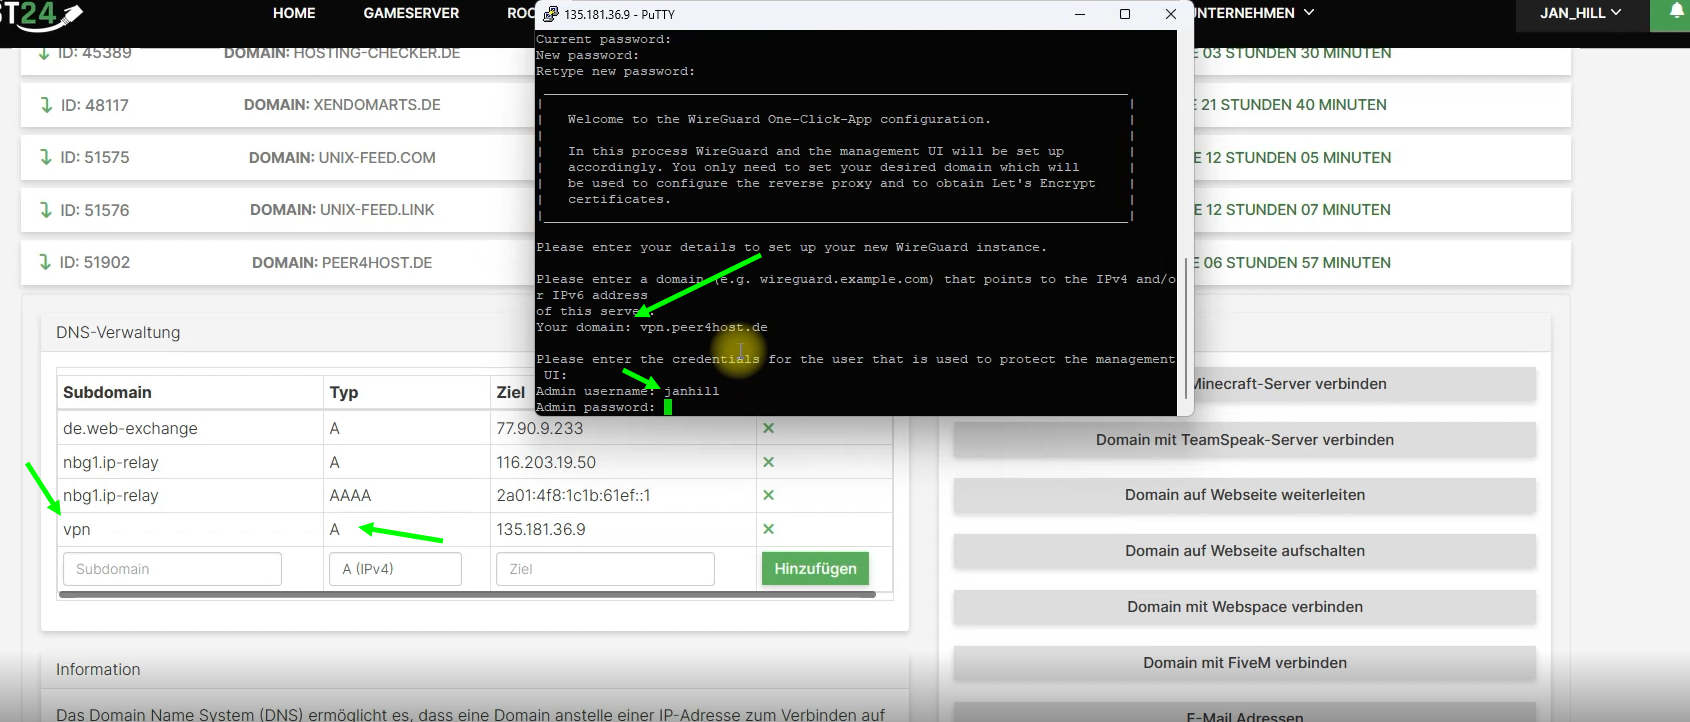This screenshot has width=1690, height=722.
Task: Open the HOME menu item
Action: [294, 13]
